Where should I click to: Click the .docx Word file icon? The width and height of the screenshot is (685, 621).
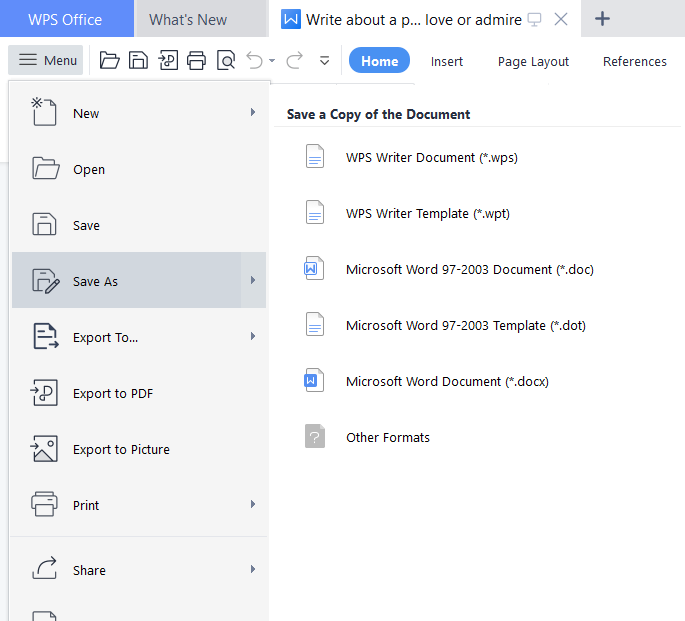coord(314,380)
